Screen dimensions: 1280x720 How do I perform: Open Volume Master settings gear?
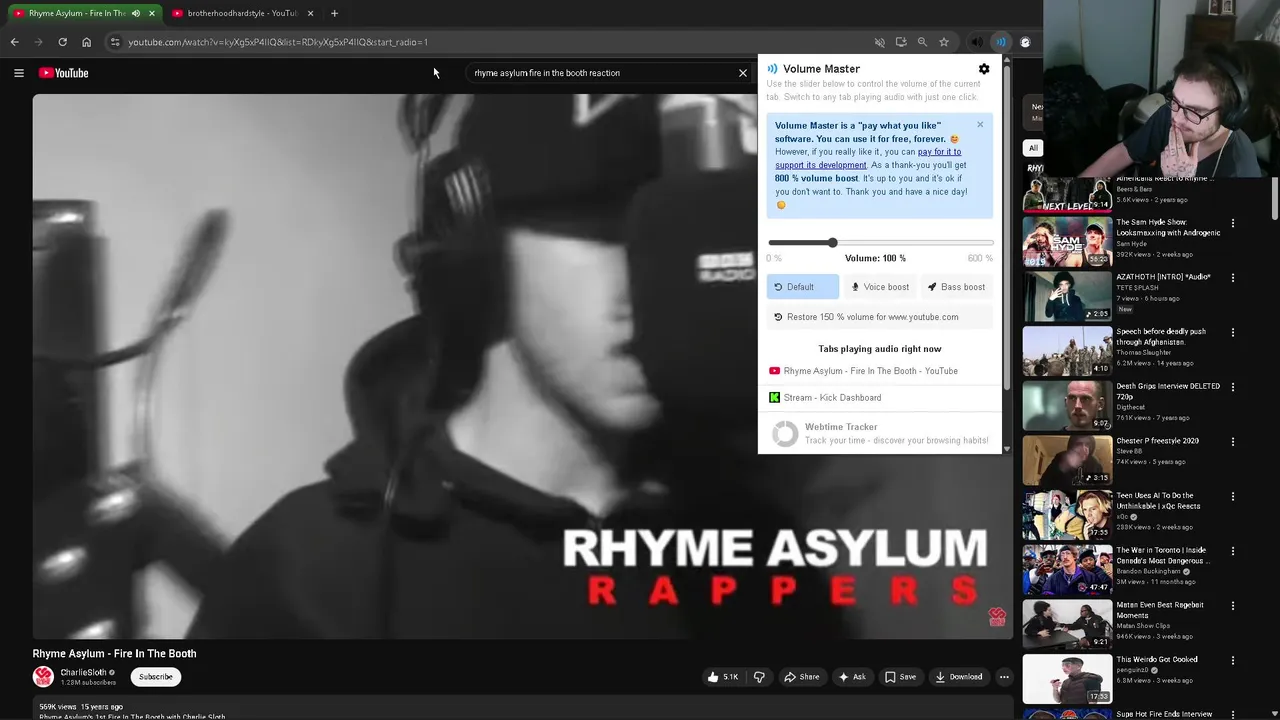point(984,69)
